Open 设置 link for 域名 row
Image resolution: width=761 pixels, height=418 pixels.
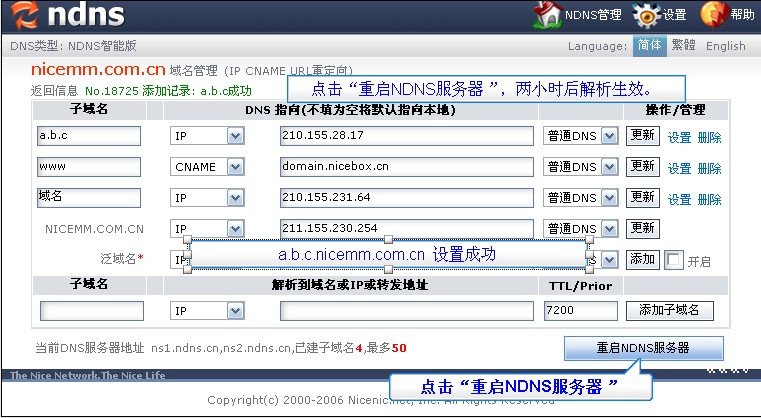tap(679, 199)
